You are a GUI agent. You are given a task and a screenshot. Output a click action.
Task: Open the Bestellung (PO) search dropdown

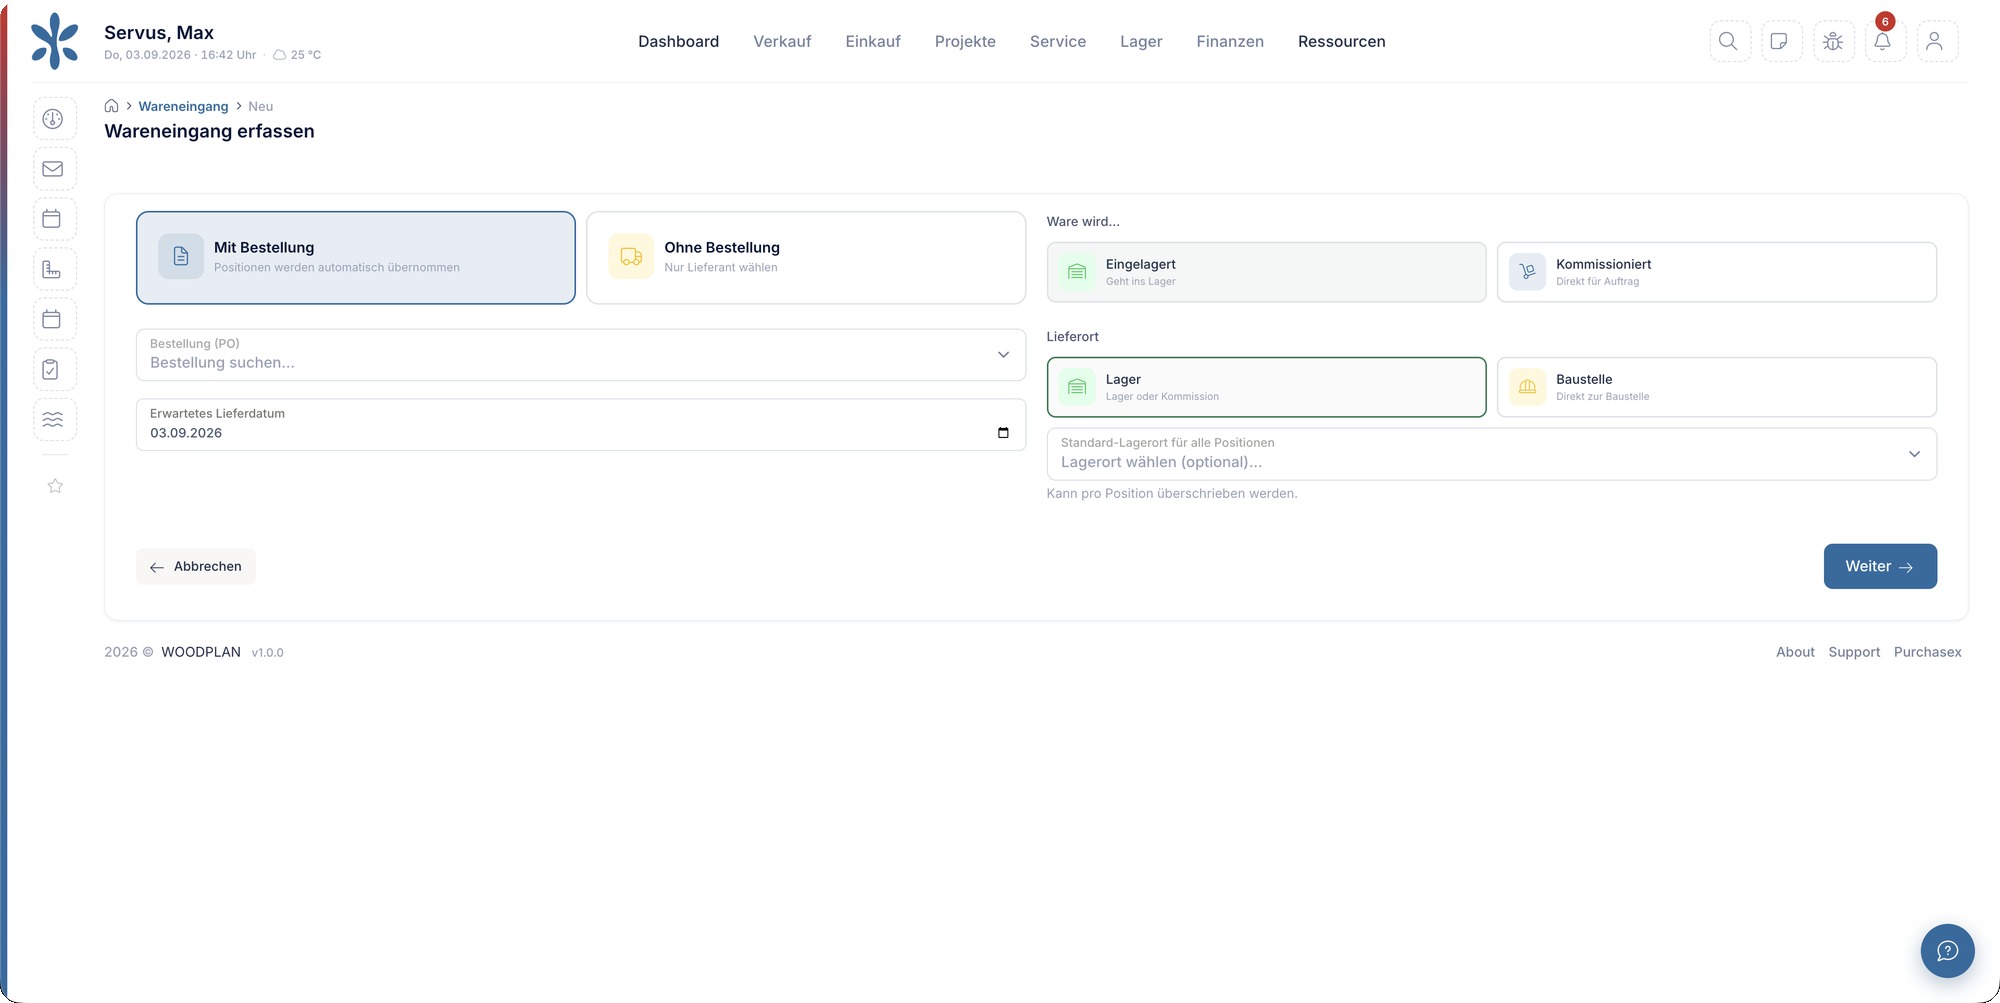(581, 355)
